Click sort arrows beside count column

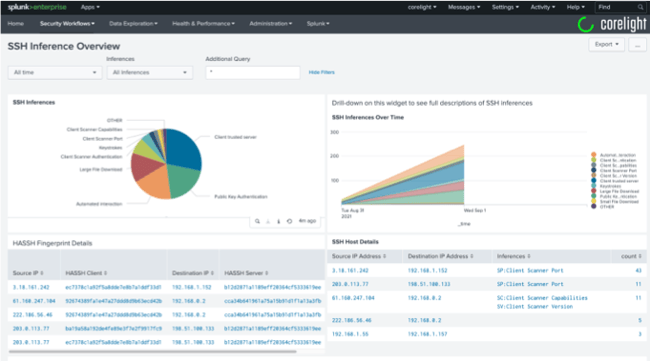point(640,256)
